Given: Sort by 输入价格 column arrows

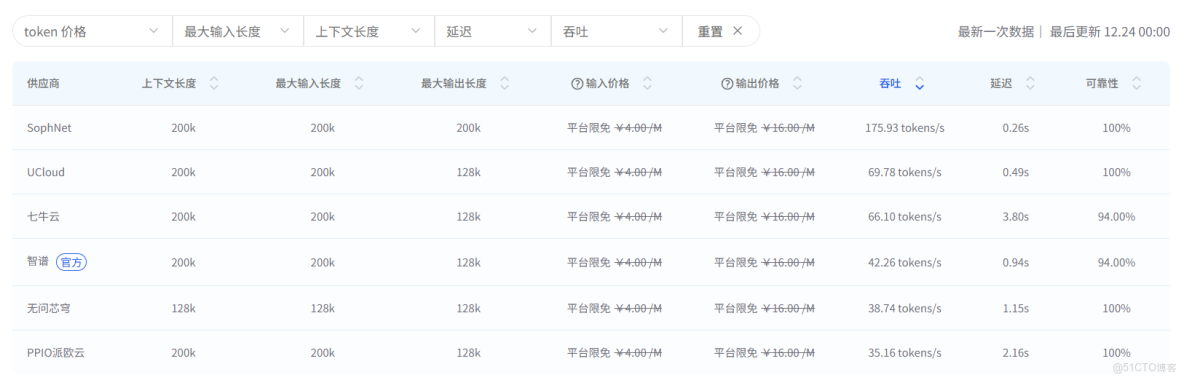Looking at the screenshot, I should (x=647, y=84).
